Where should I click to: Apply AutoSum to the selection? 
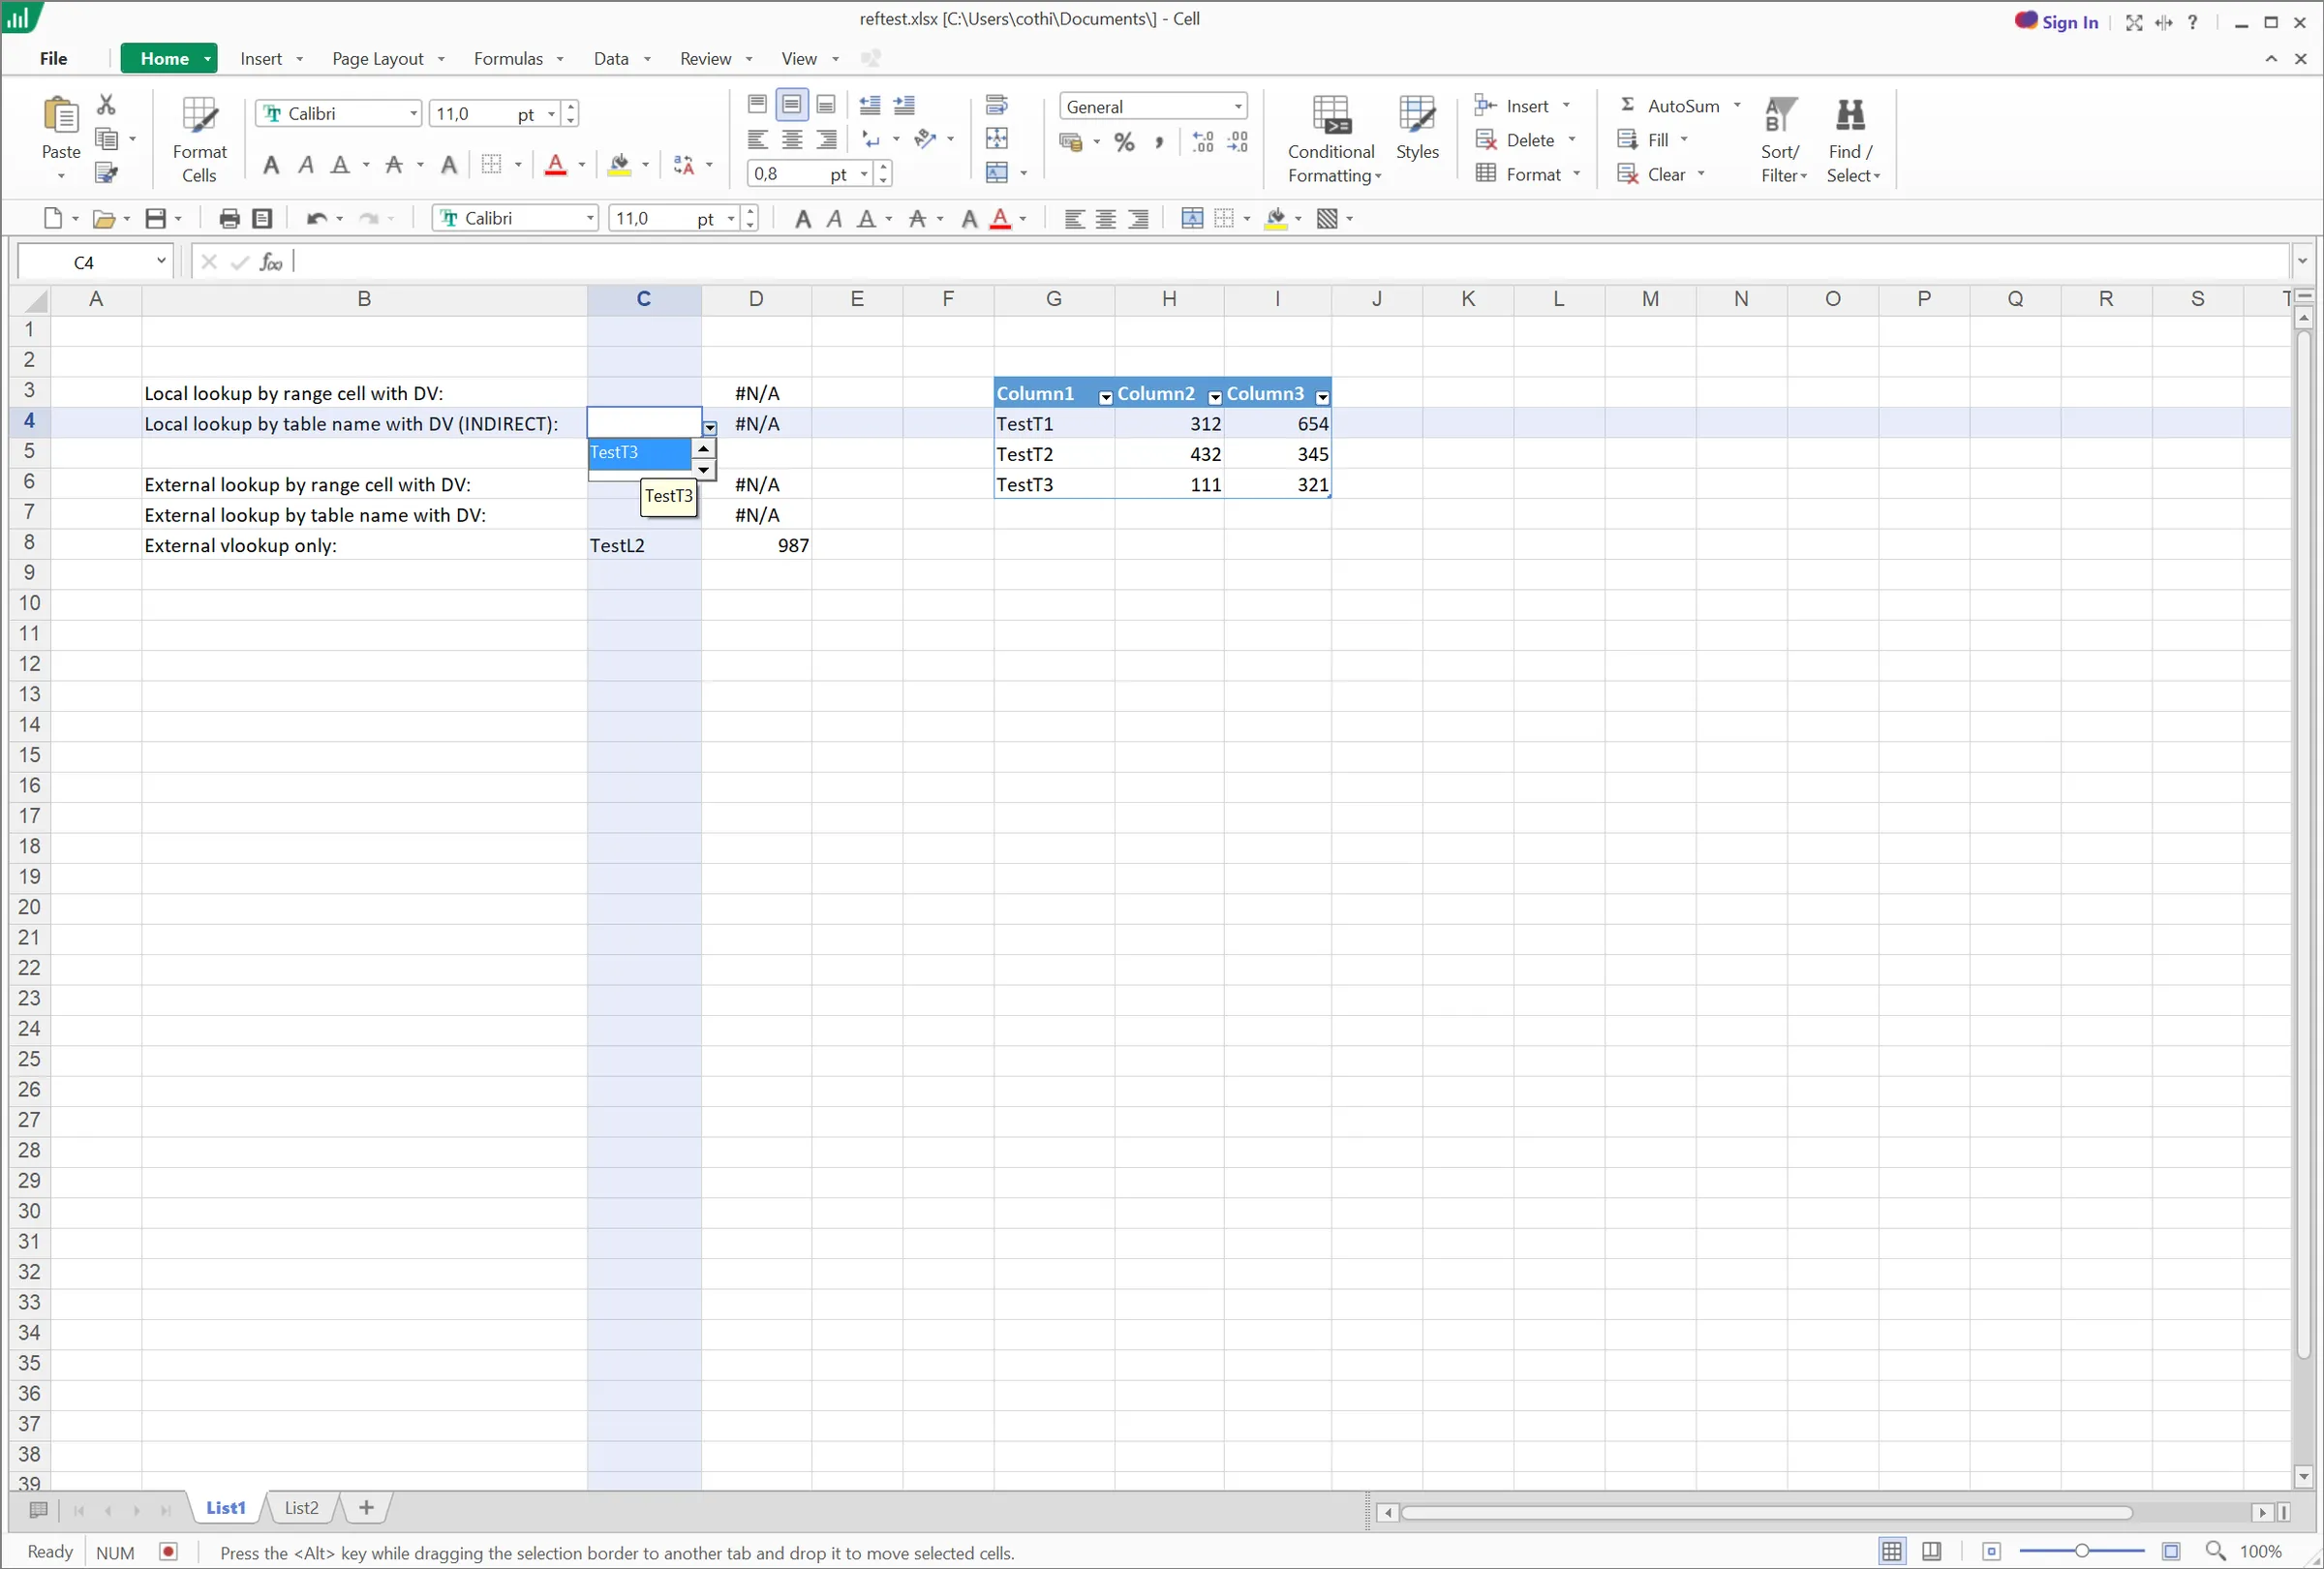click(x=1676, y=105)
